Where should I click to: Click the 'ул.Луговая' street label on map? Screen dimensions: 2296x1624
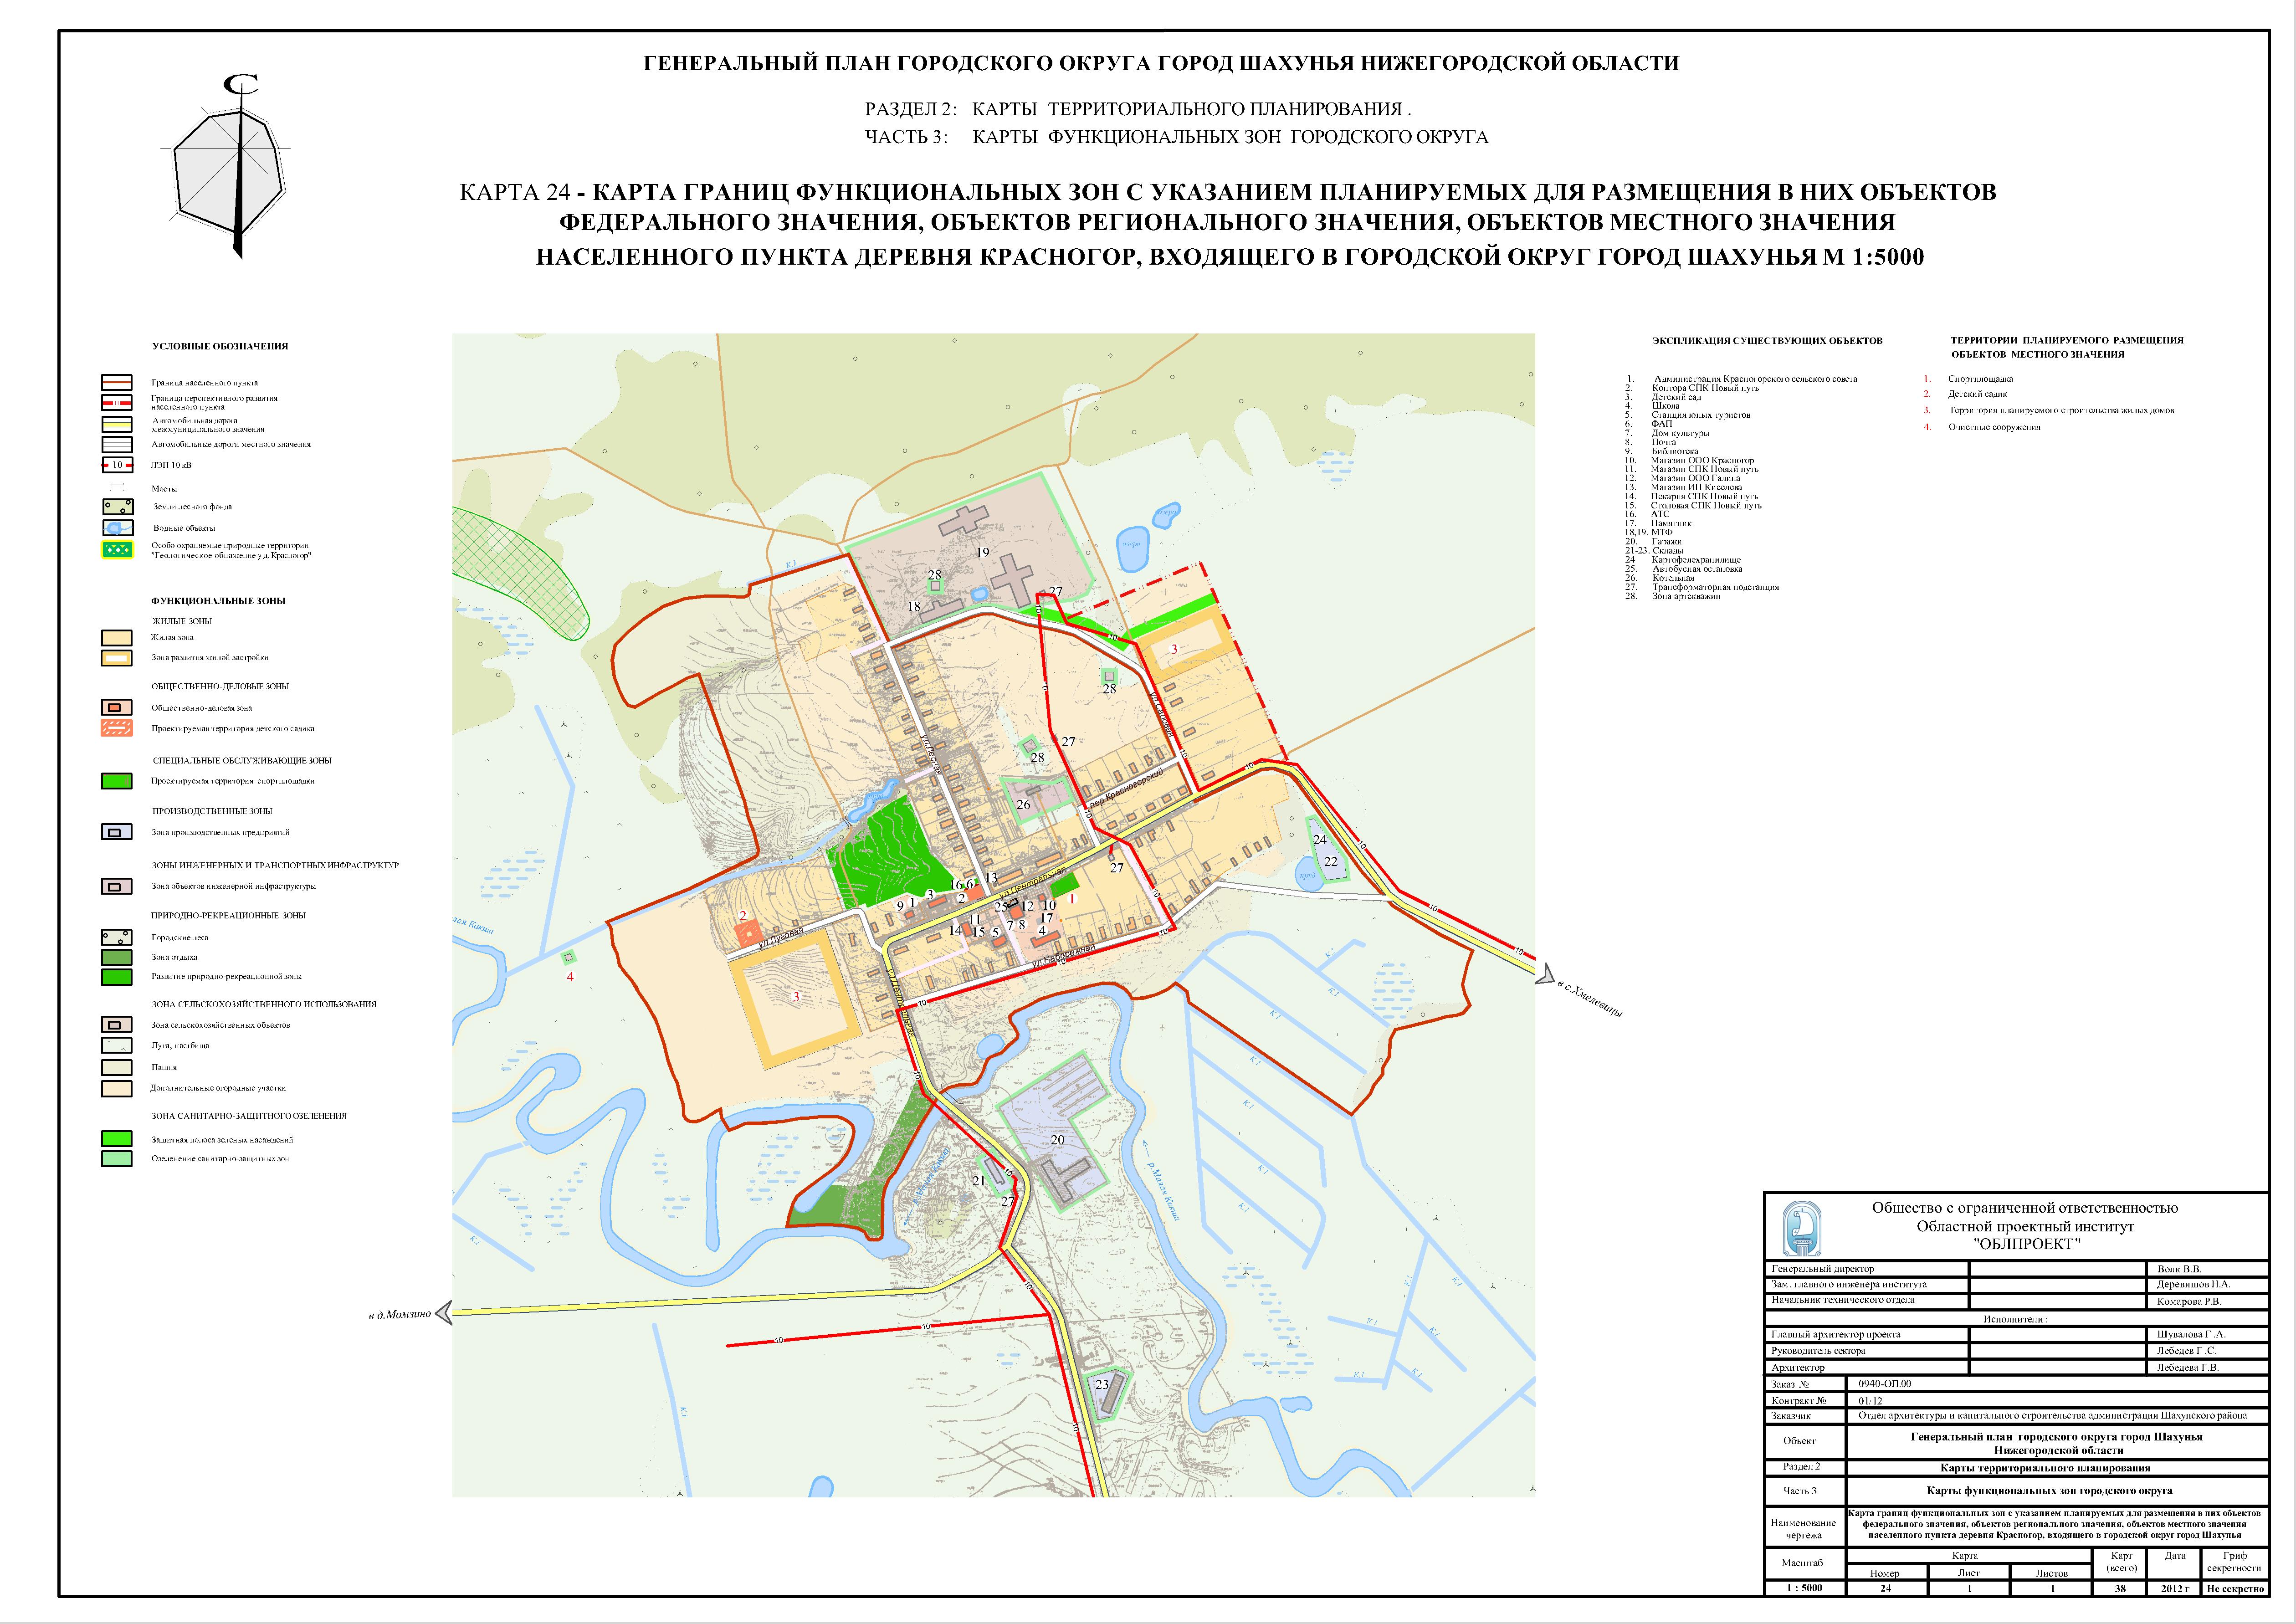point(780,937)
